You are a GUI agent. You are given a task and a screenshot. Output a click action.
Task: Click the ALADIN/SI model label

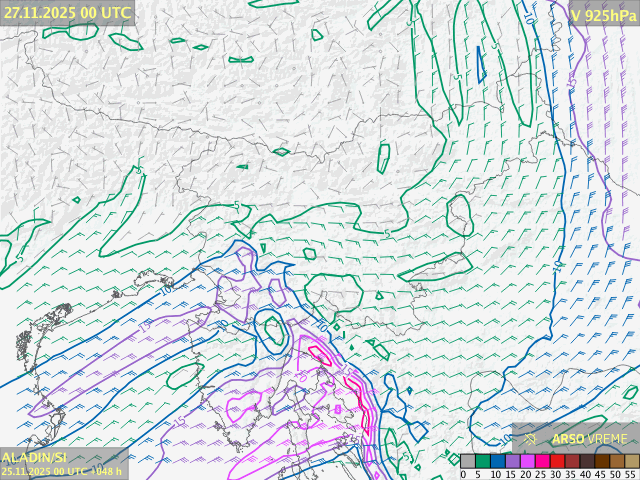pos(34,457)
